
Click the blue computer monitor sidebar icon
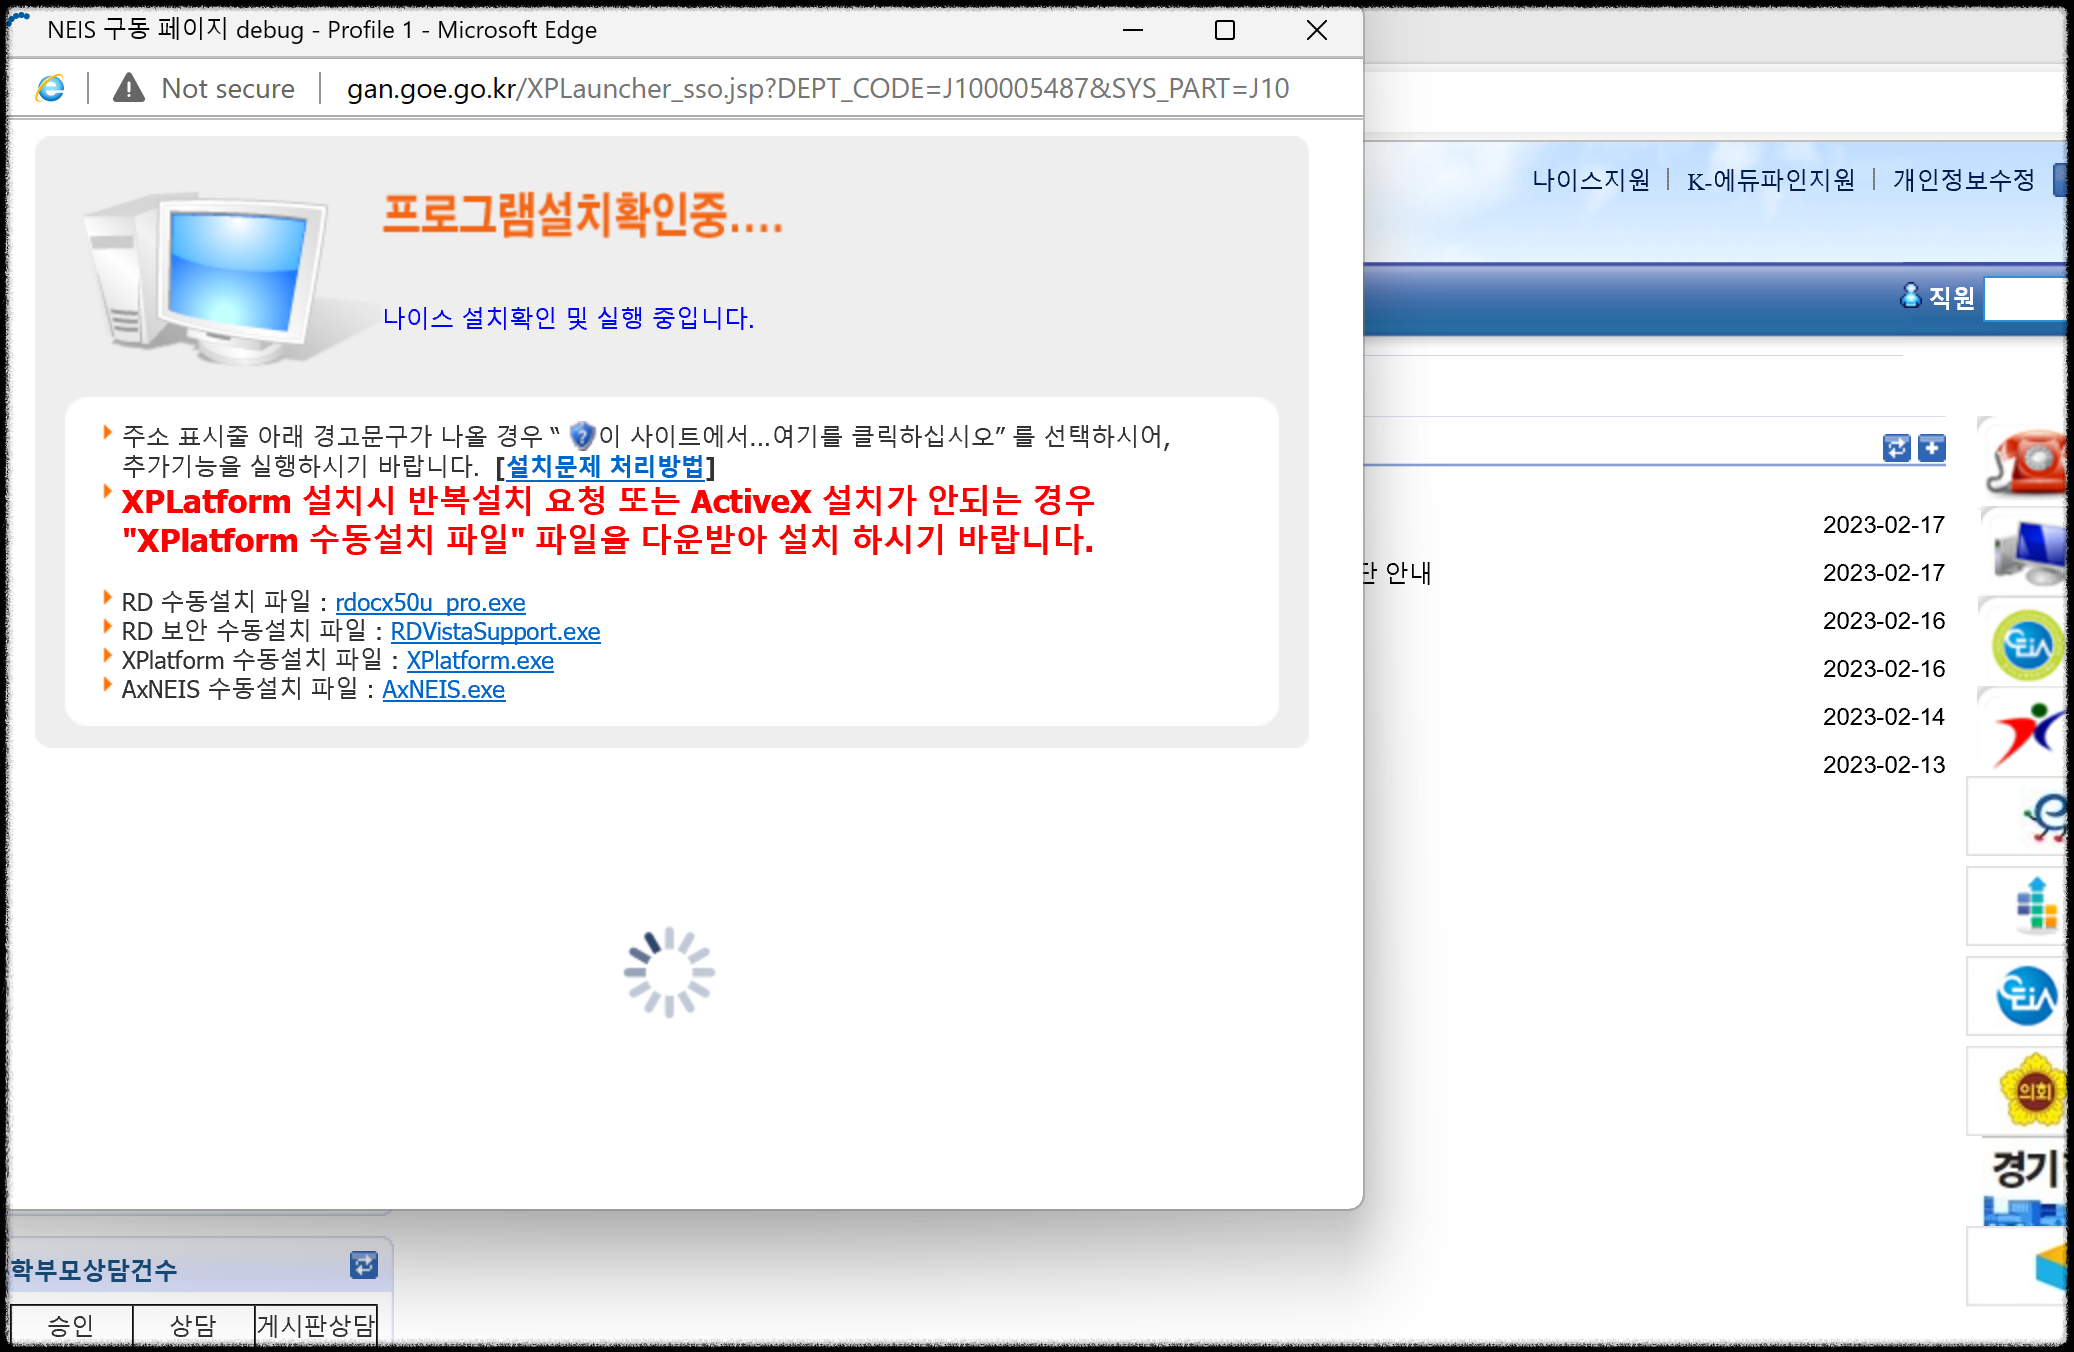[x=2030, y=552]
